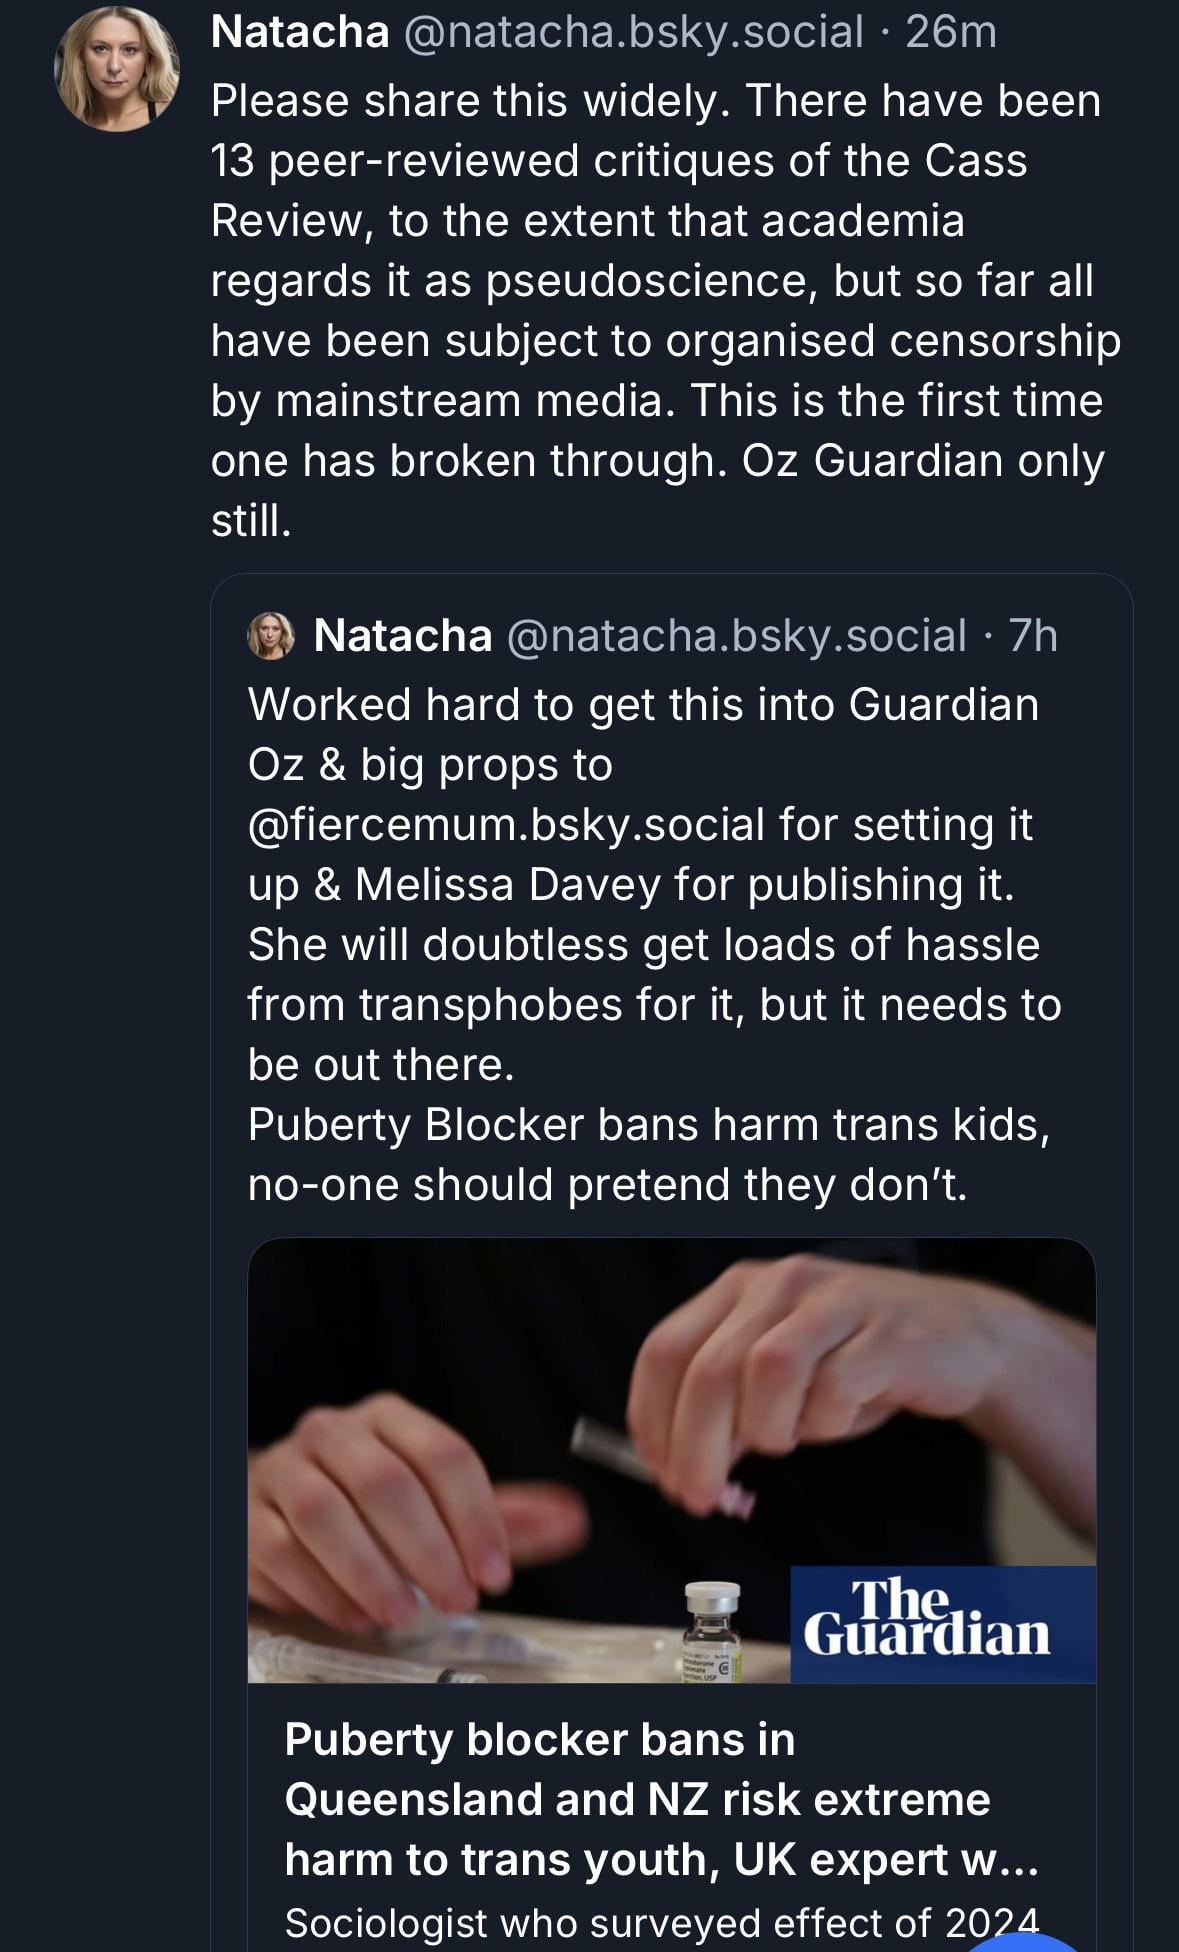Follow the @fiercemum.bsky.social mention link
The image size is (1179, 1952).
coord(506,825)
